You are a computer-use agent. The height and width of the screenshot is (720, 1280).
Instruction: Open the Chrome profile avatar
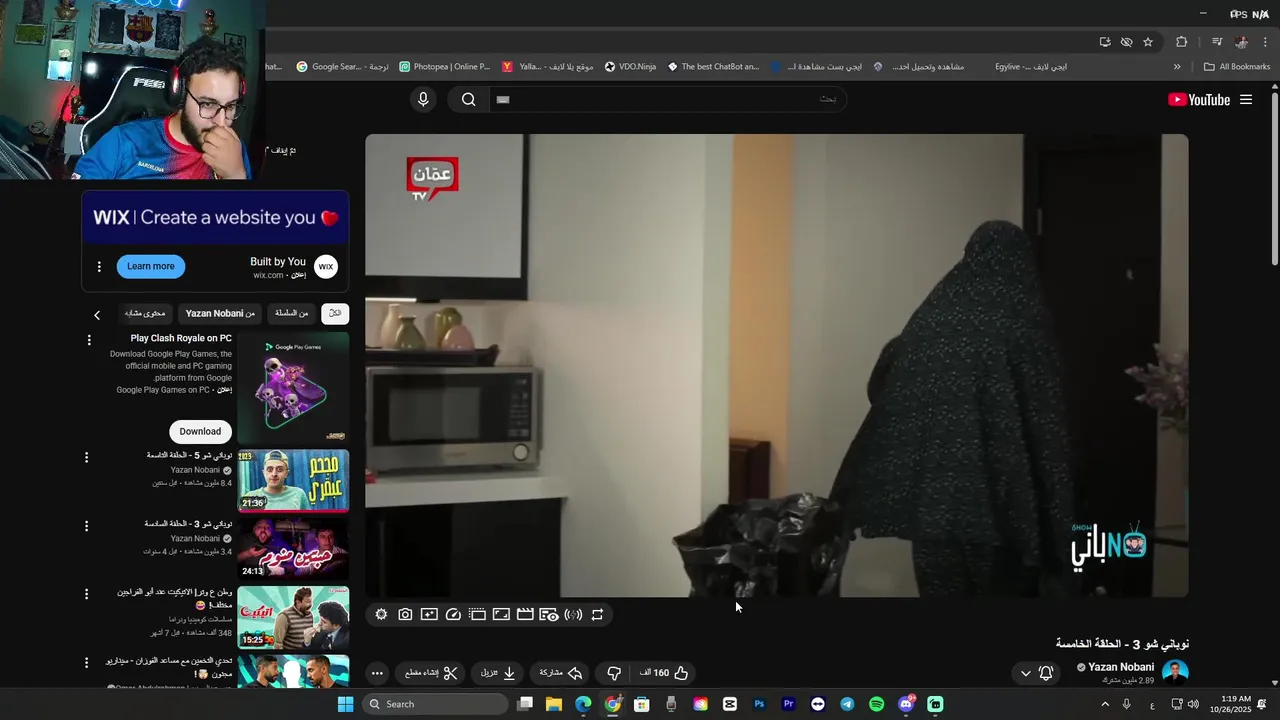[x=1241, y=42]
